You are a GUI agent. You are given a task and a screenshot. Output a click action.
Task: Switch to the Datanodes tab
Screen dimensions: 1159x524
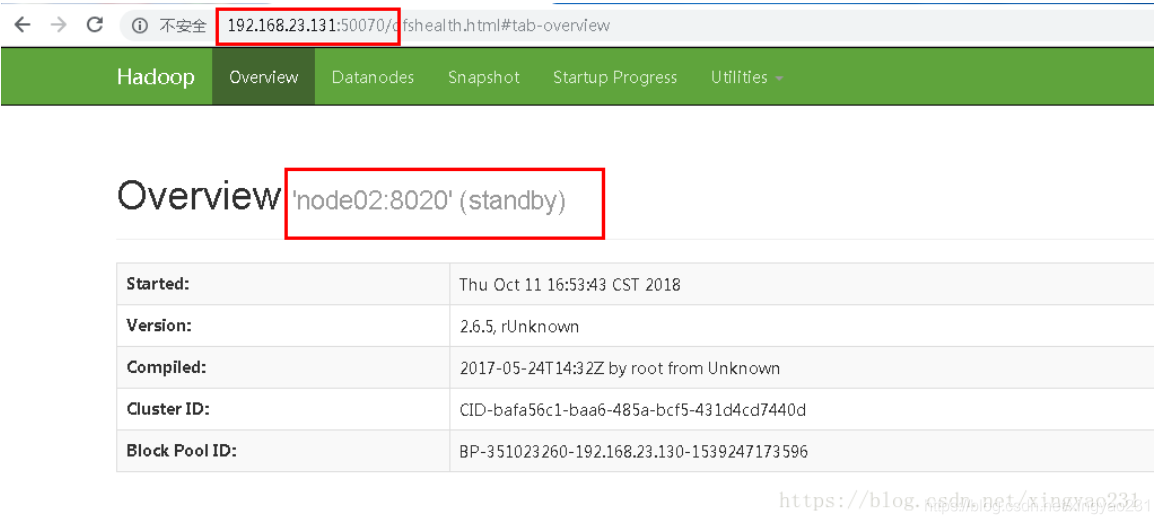pos(373,77)
